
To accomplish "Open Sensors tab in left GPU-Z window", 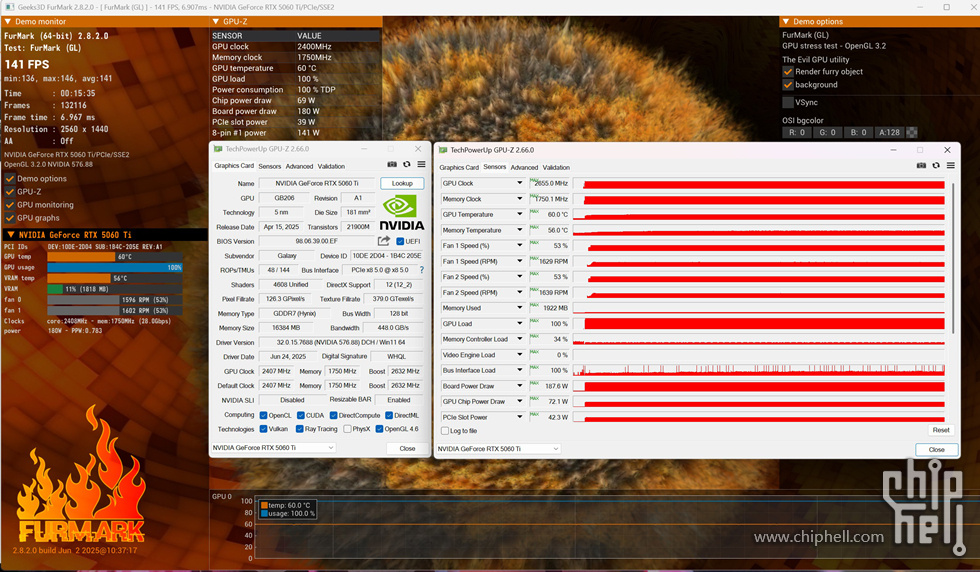I will coord(269,166).
